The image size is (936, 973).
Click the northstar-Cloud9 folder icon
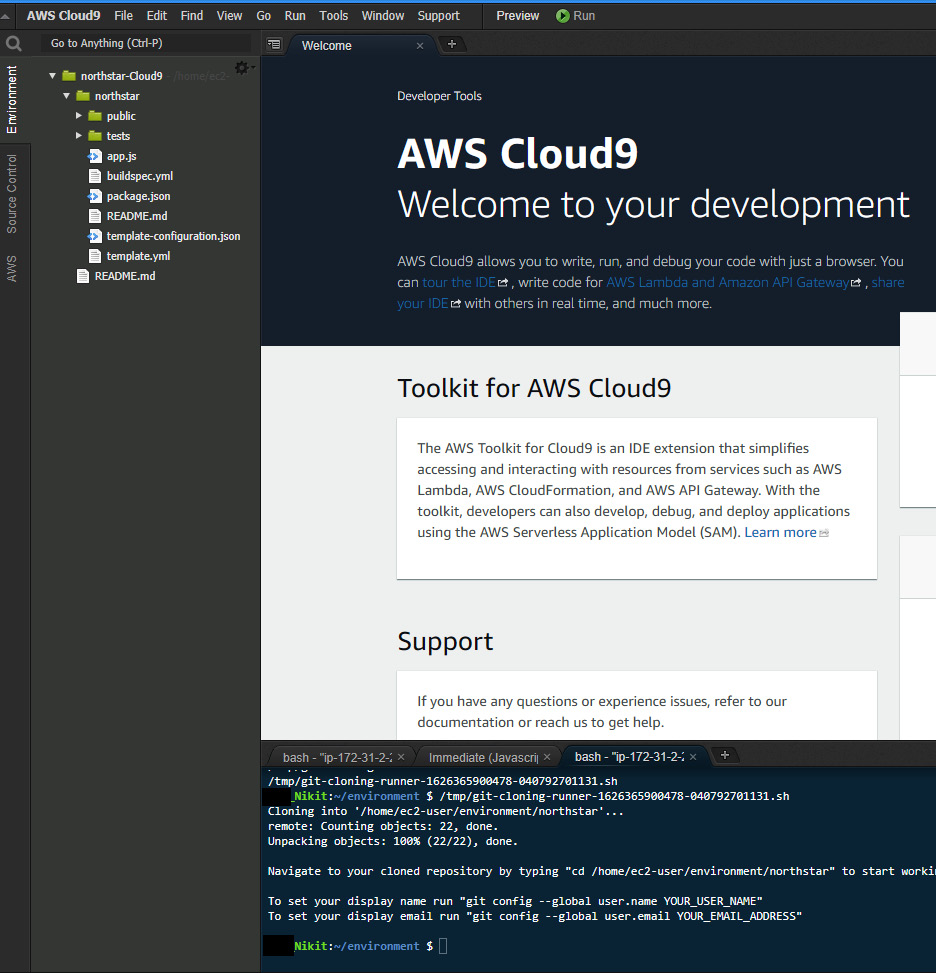(69, 76)
